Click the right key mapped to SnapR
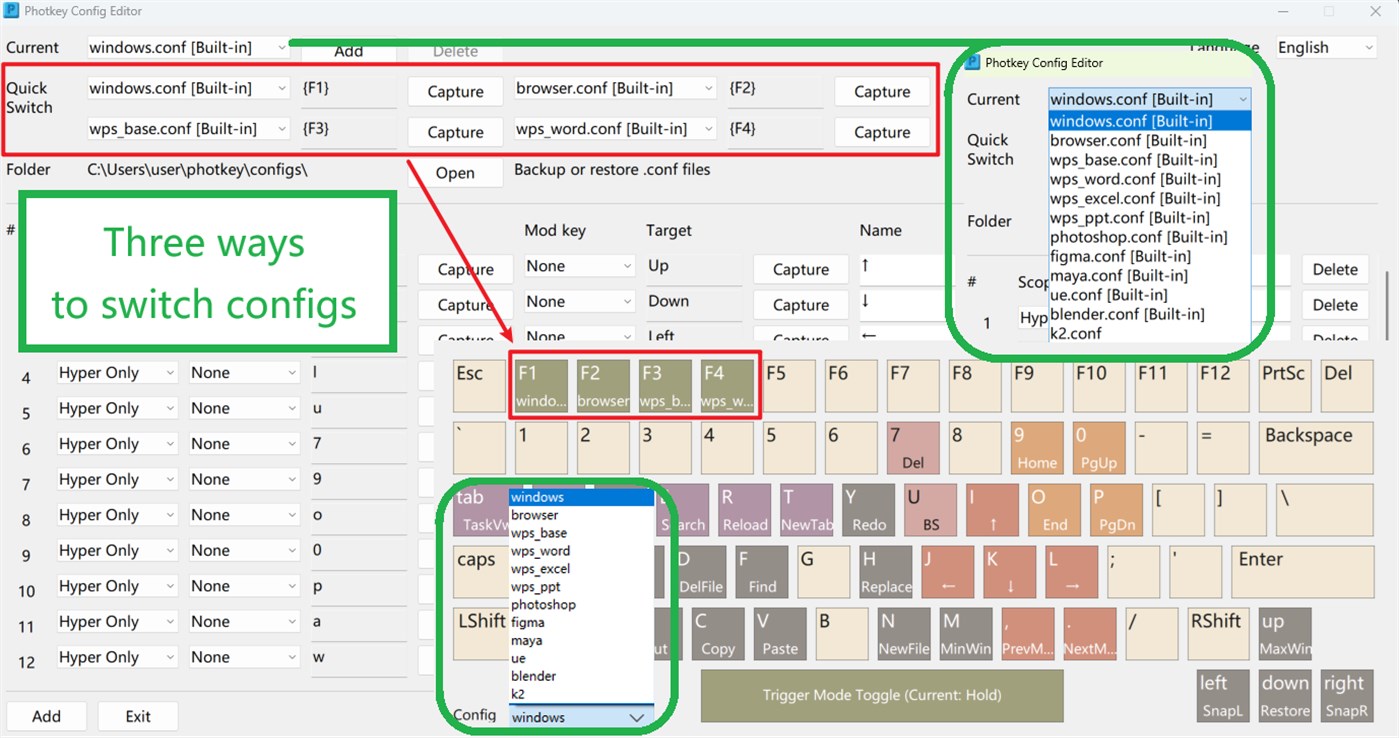 click(x=1347, y=696)
